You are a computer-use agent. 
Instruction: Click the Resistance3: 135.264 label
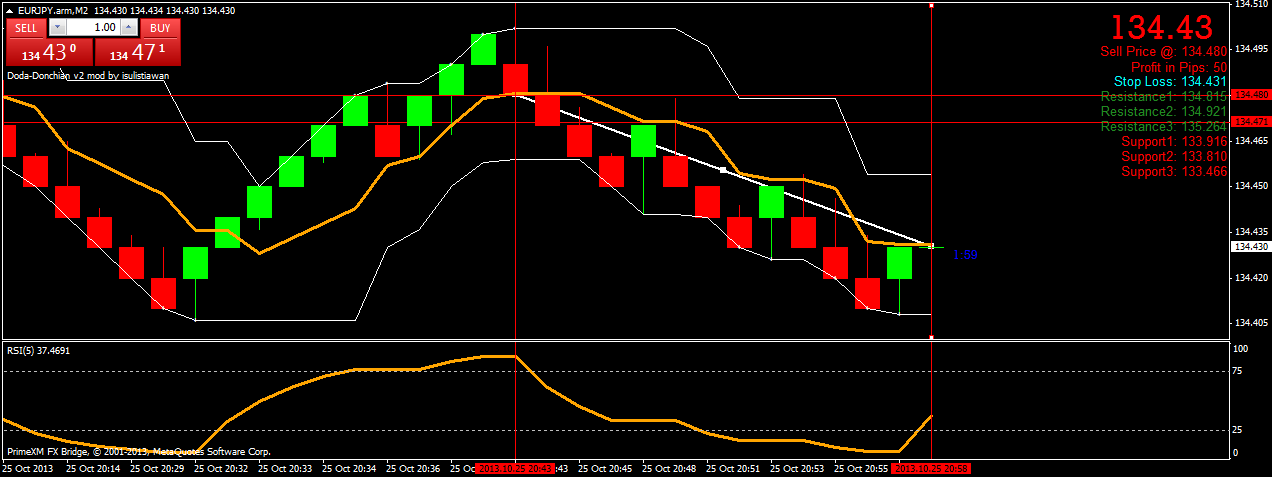coord(1163,127)
